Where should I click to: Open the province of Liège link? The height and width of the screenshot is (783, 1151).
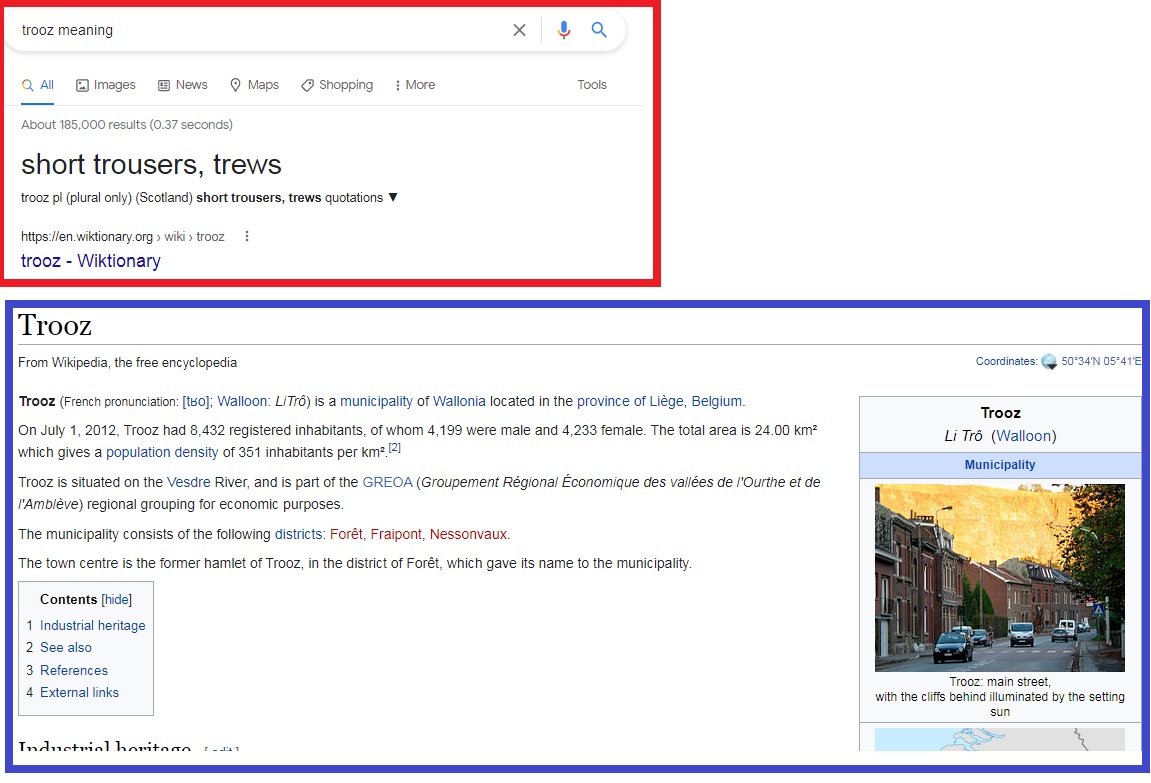point(630,401)
